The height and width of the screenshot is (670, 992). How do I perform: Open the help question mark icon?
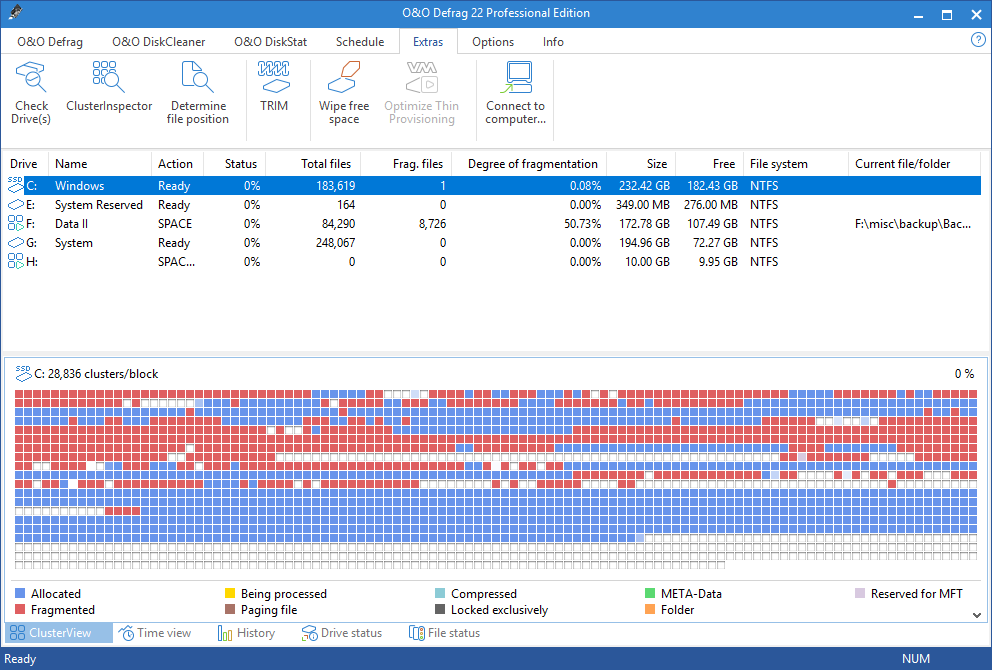[977, 40]
